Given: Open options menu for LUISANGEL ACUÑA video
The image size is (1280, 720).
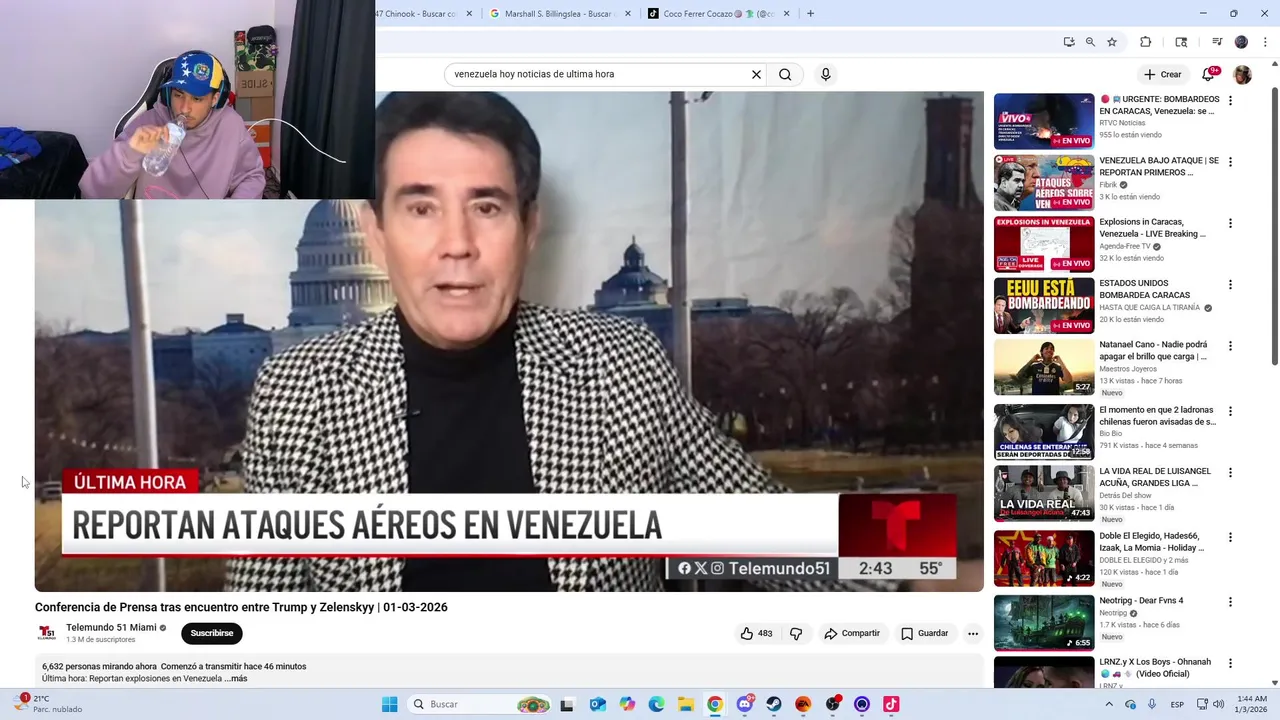Looking at the screenshot, I should [x=1230, y=473].
